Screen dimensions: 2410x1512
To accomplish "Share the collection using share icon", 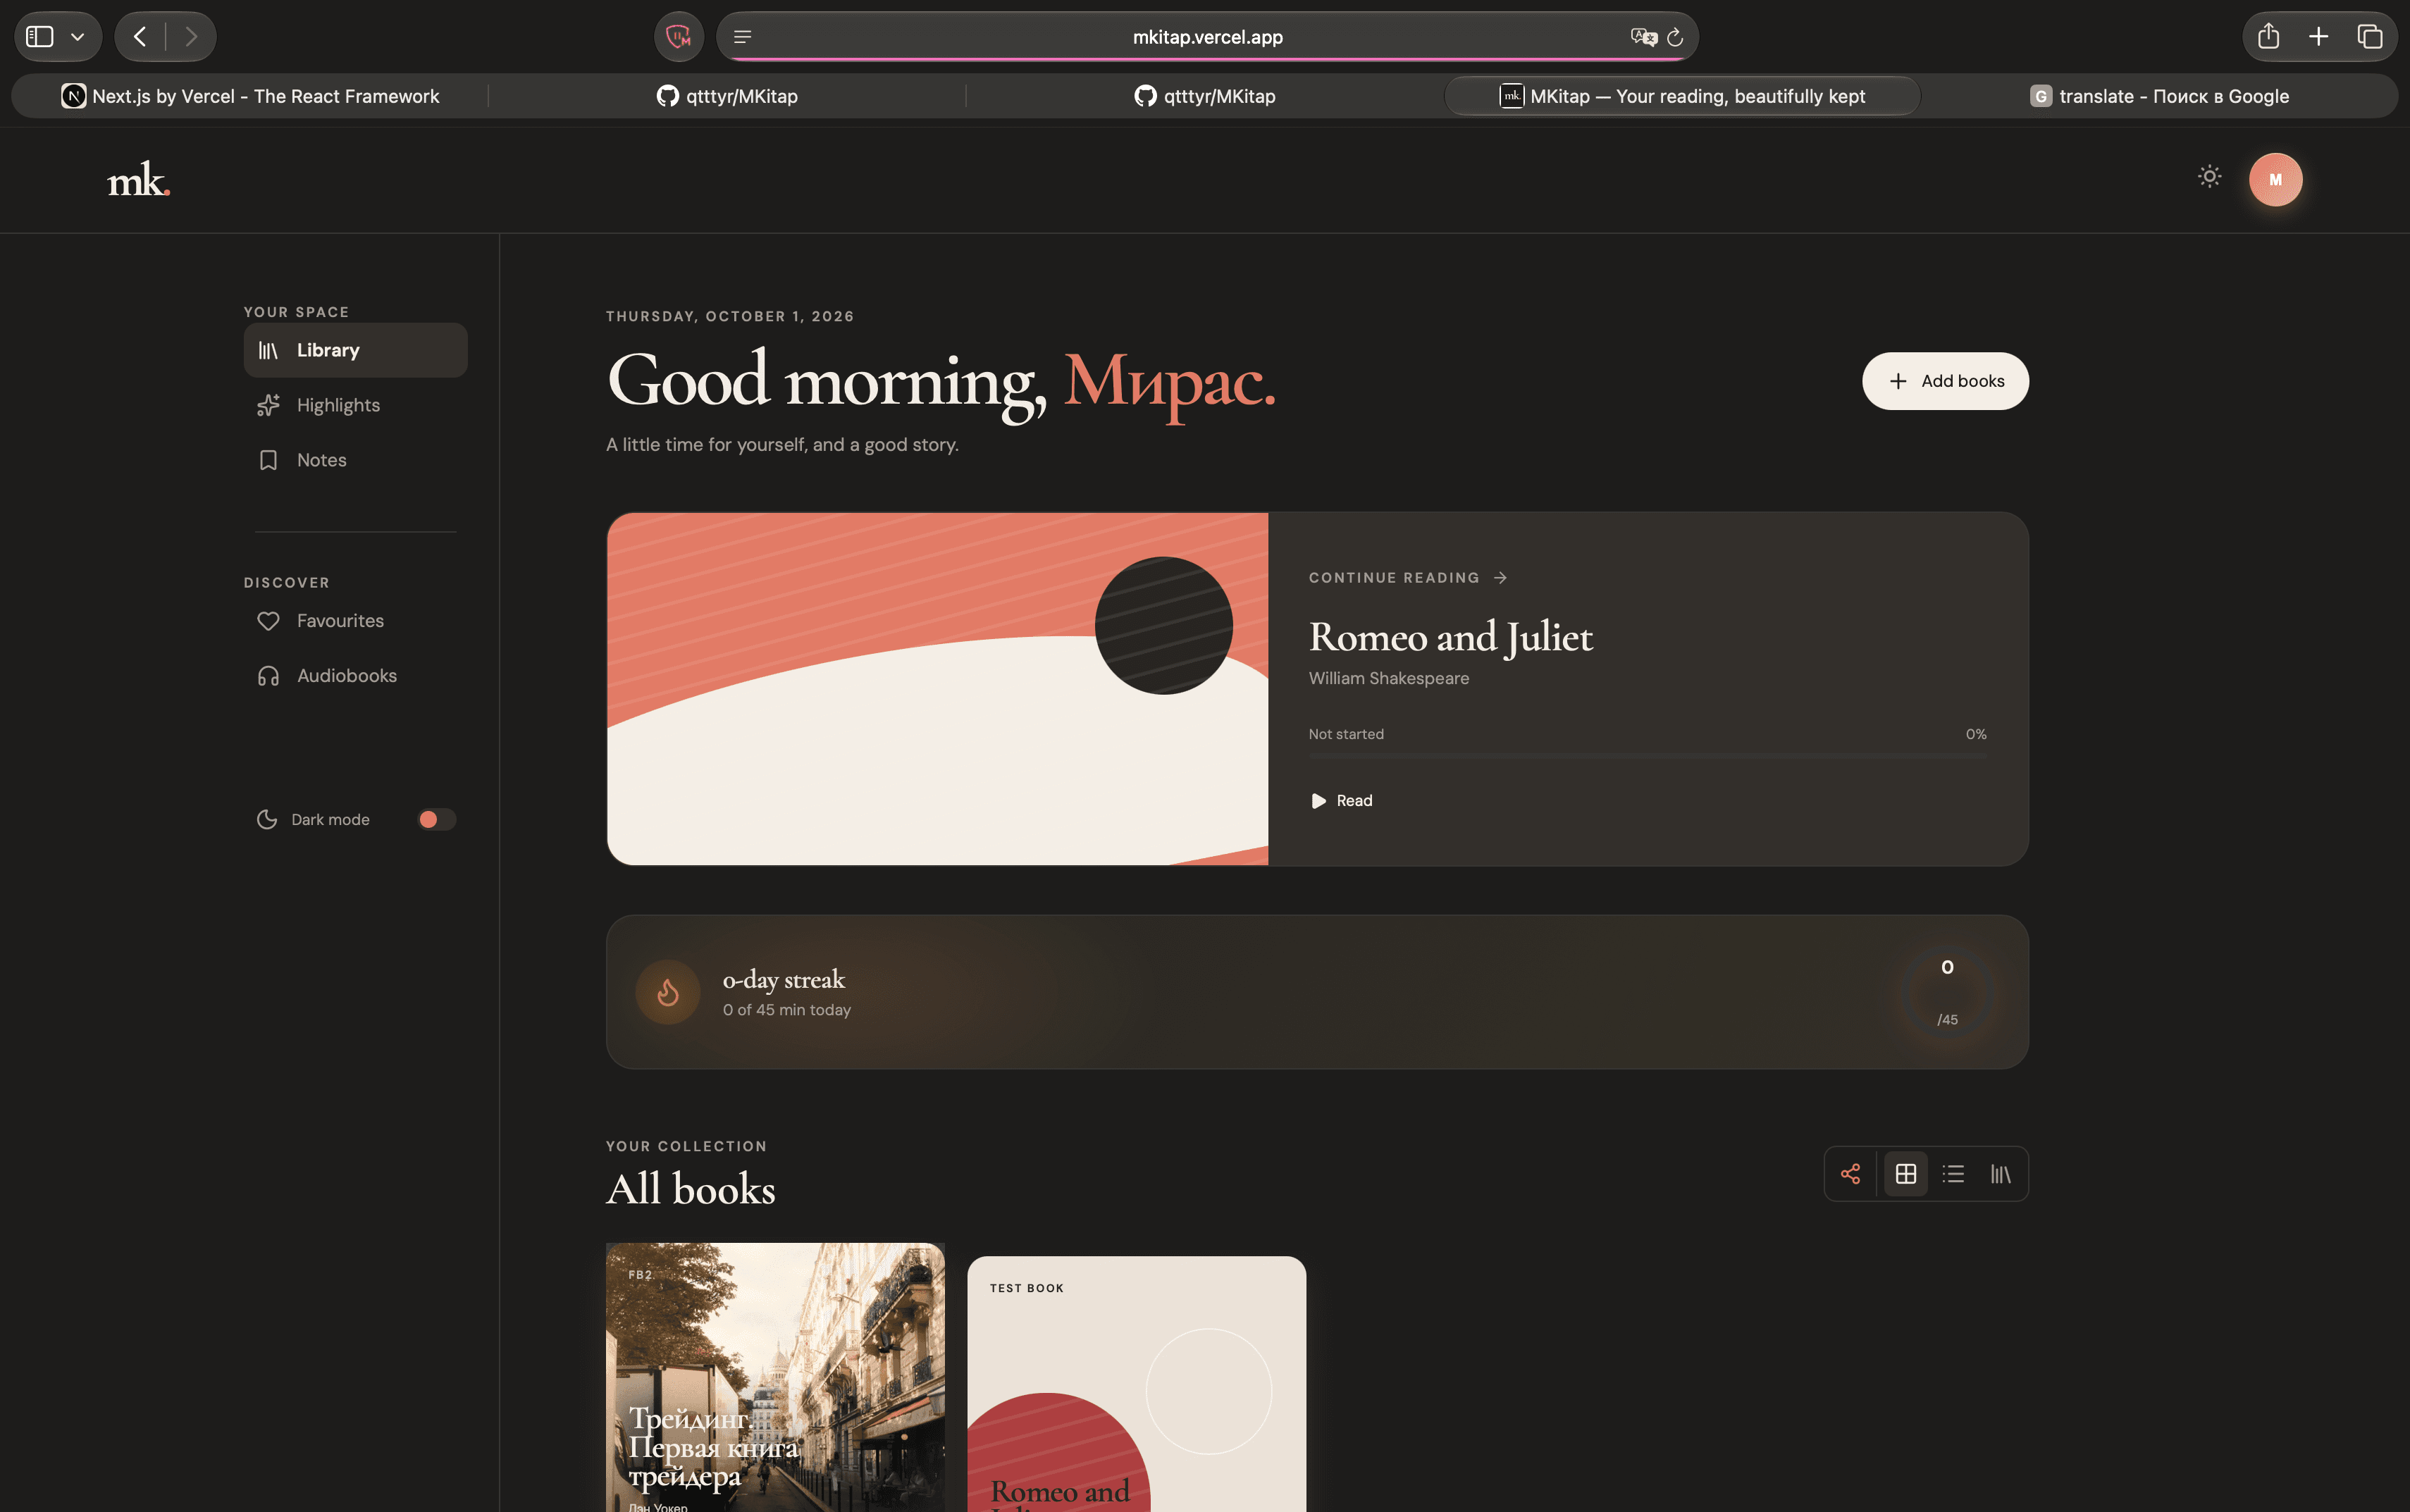I will pos(1850,1174).
